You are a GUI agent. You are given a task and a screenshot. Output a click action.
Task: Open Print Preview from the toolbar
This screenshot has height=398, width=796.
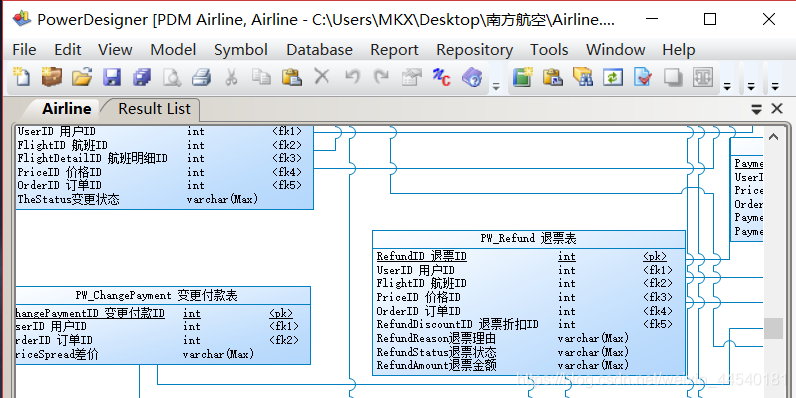(172, 77)
